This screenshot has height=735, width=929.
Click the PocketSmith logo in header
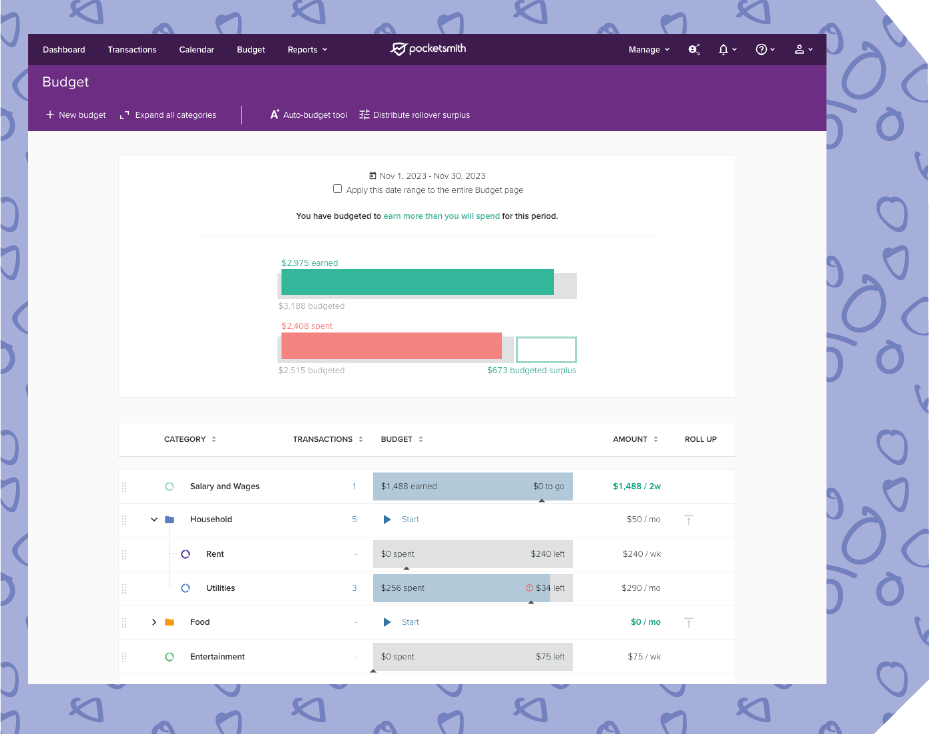428,49
